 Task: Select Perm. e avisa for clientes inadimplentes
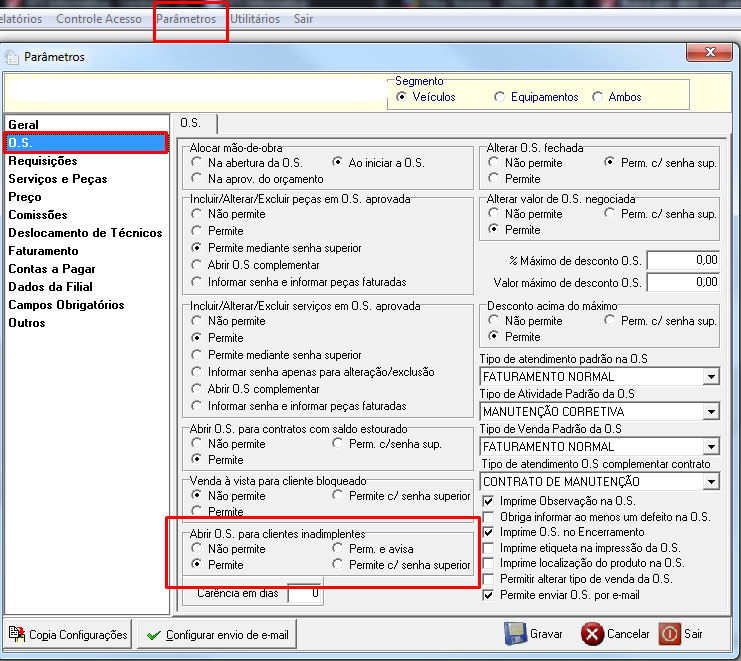point(337,548)
